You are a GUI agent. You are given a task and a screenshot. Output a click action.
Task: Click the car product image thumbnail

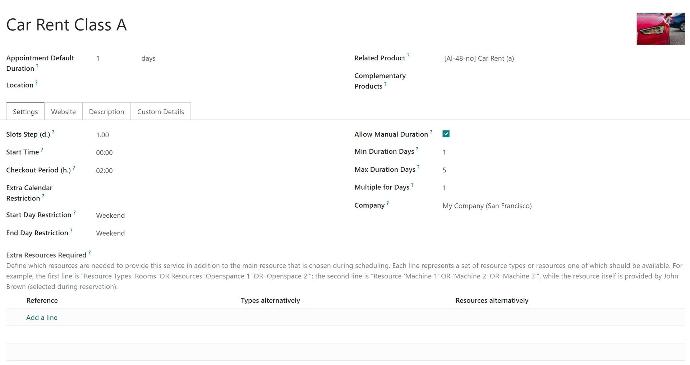point(661,29)
